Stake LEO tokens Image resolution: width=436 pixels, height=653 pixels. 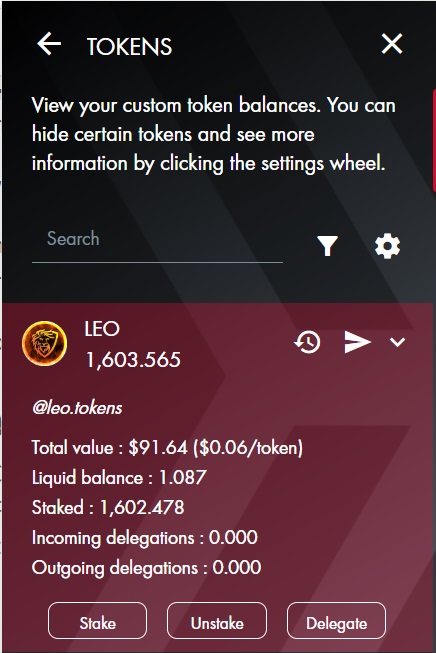(x=97, y=623)
